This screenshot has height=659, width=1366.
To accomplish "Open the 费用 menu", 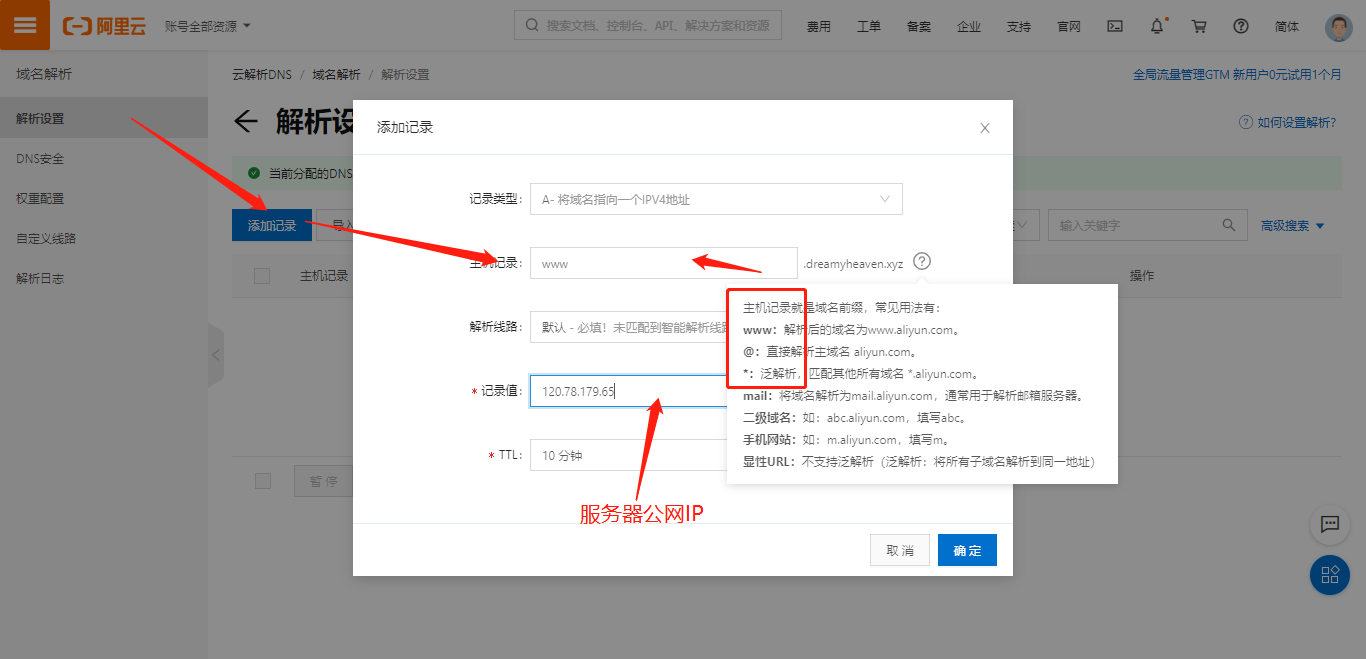I will pyautogui.click(x=819, y=27).
